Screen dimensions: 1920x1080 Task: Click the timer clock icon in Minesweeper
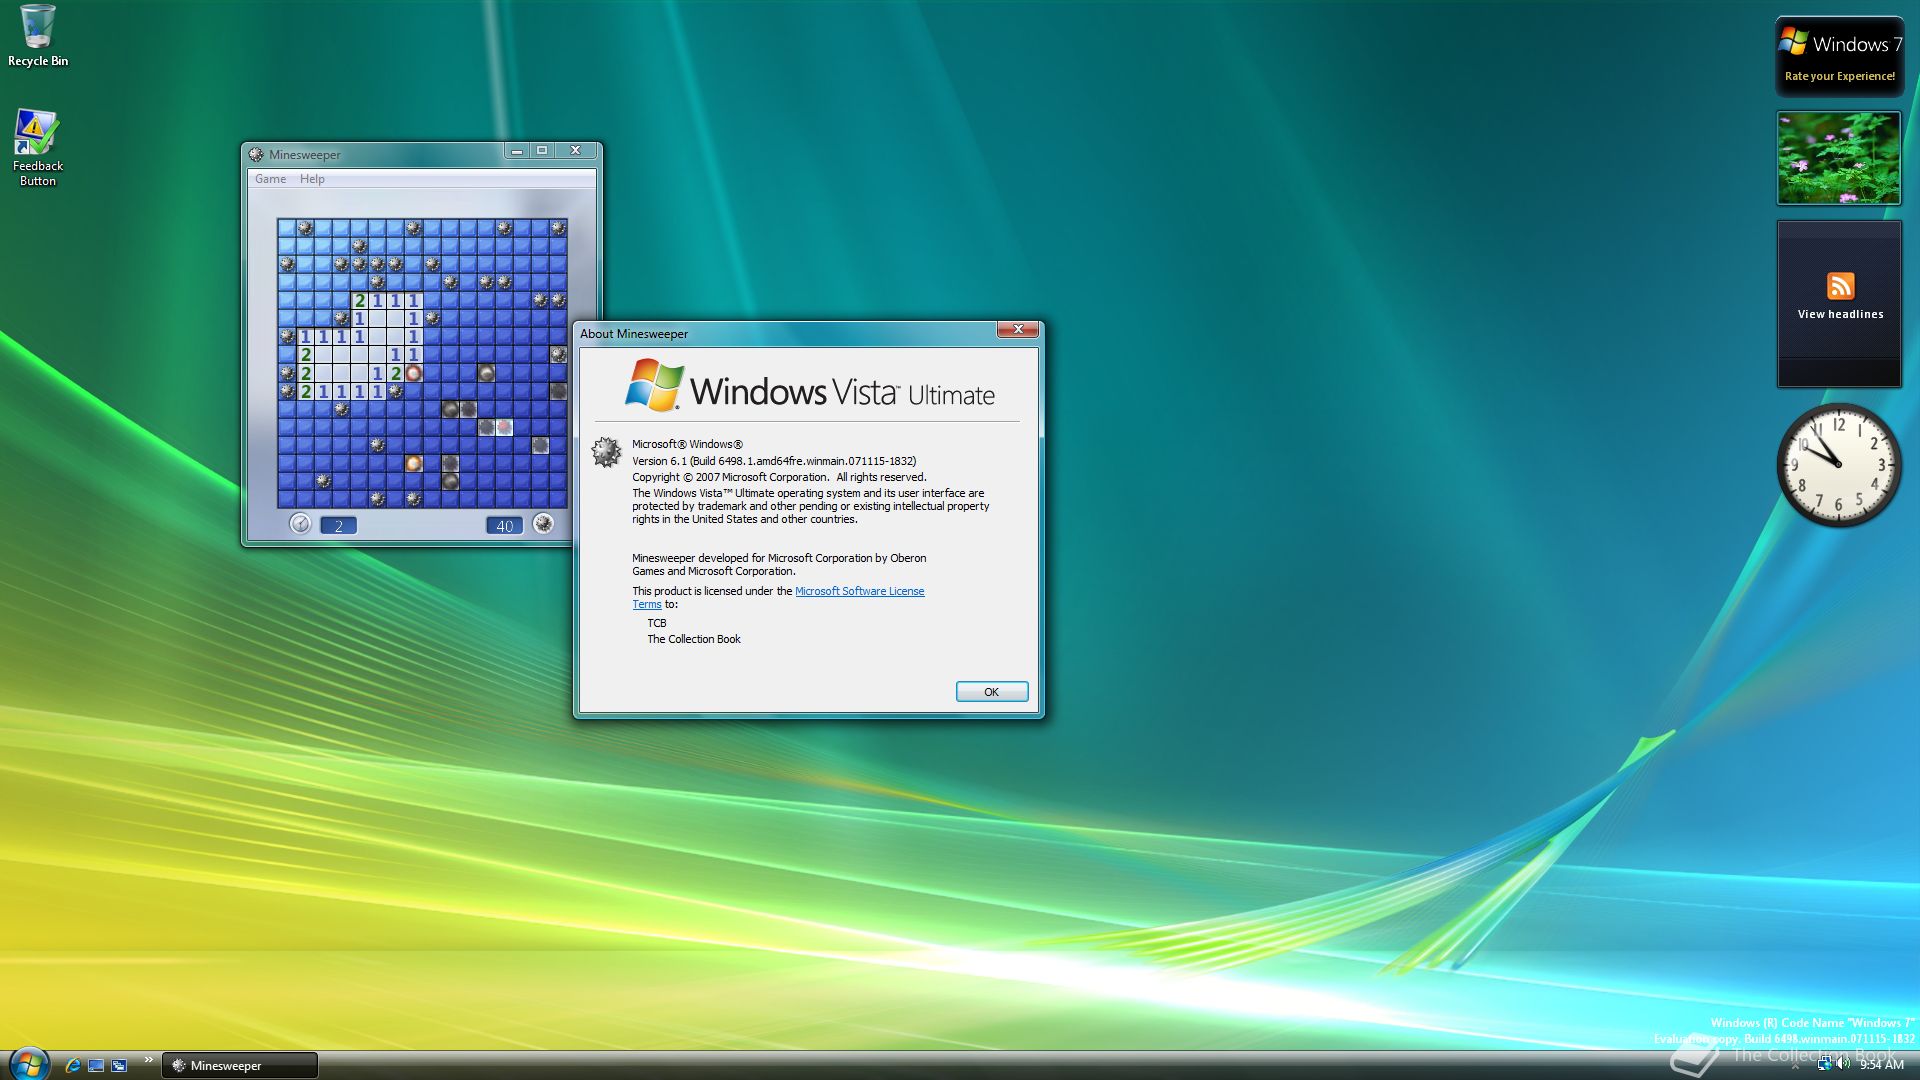pos(300,524)
